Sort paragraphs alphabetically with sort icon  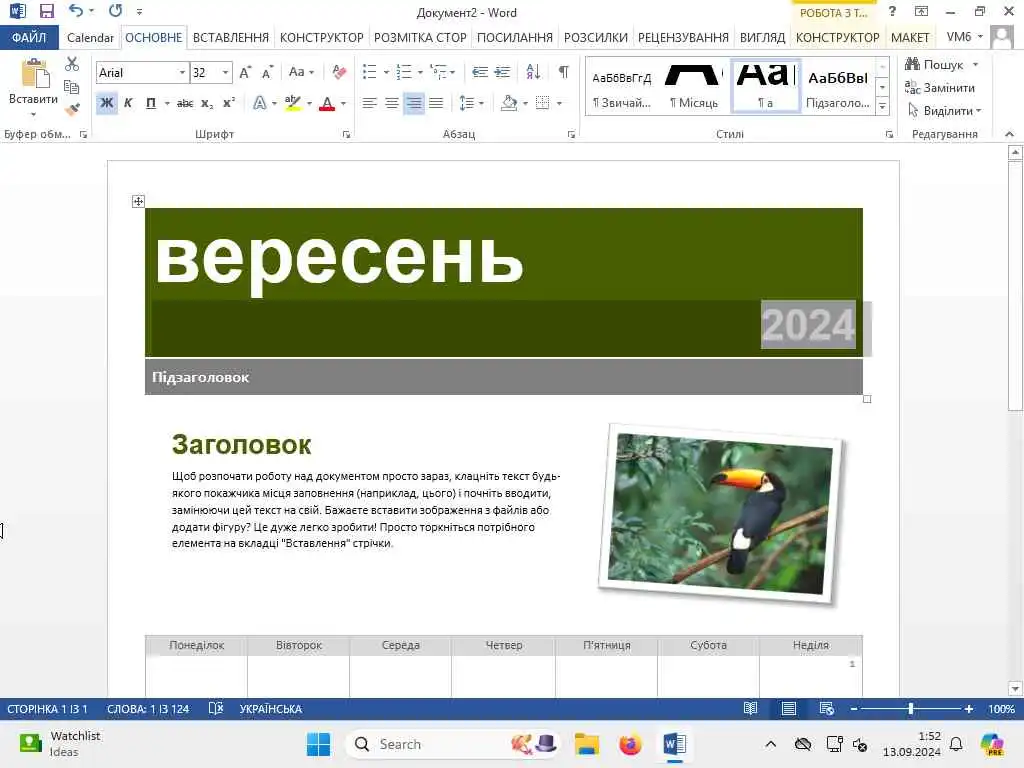533,72
